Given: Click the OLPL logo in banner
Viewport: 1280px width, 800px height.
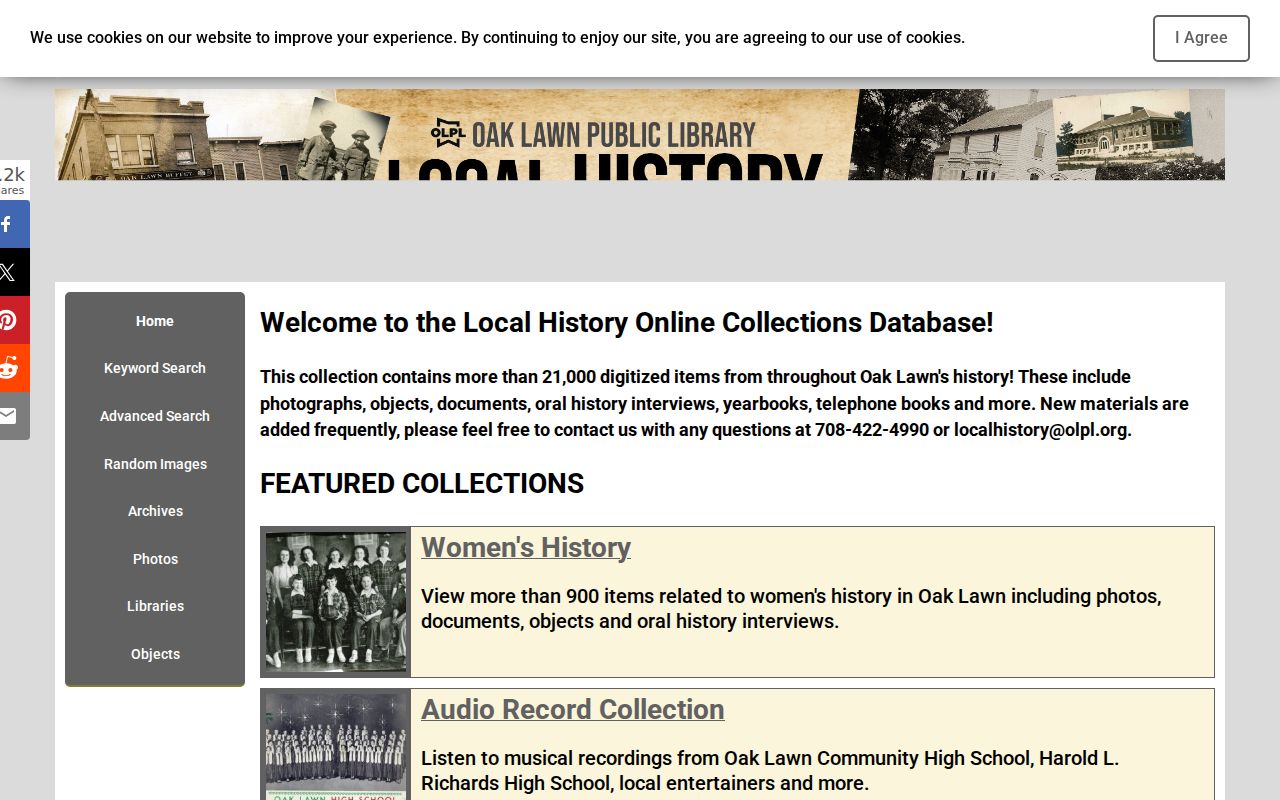Looking at the screenshot, I should point(448,133).
